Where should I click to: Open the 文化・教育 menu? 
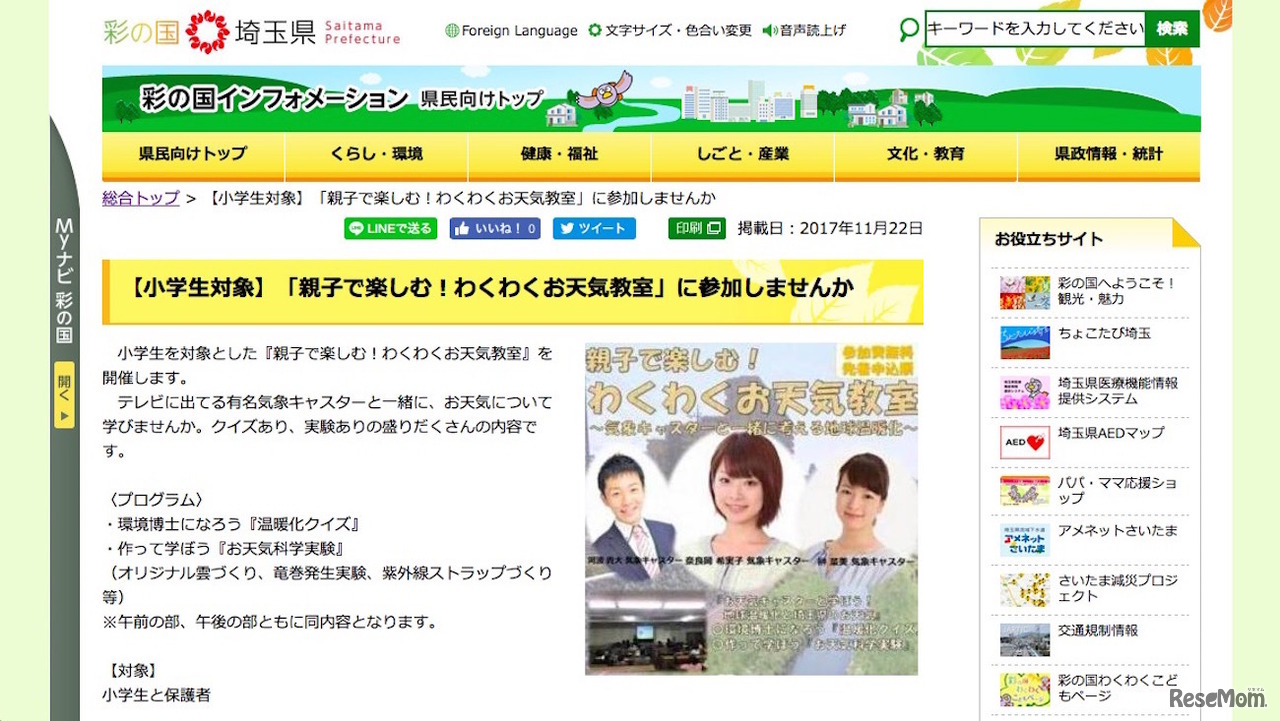click(x=925, y=155)
